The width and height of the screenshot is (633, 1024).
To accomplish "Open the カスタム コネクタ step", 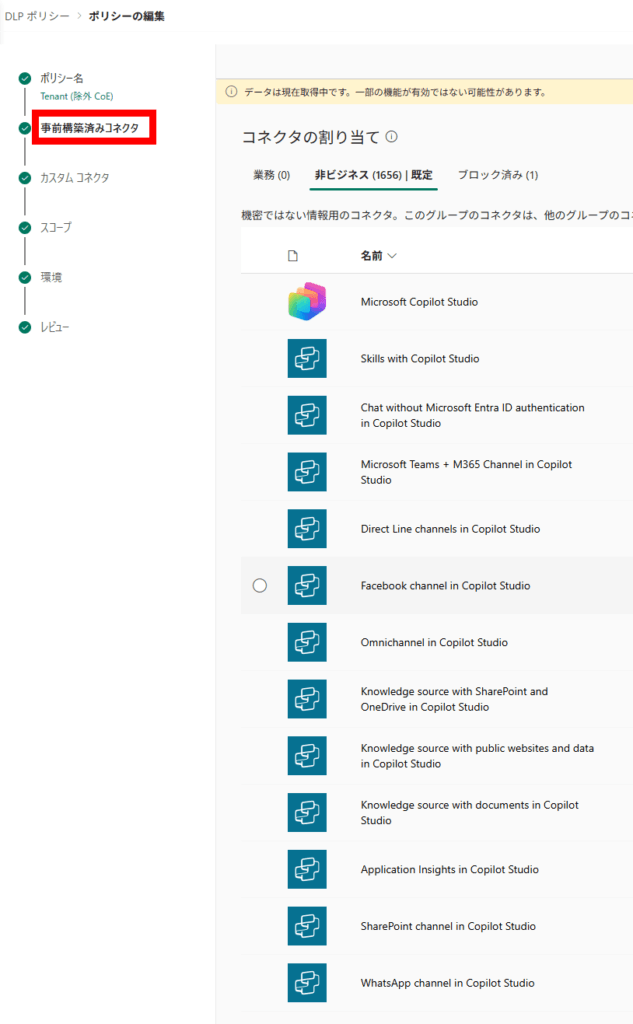I will (x=74, y=178).
